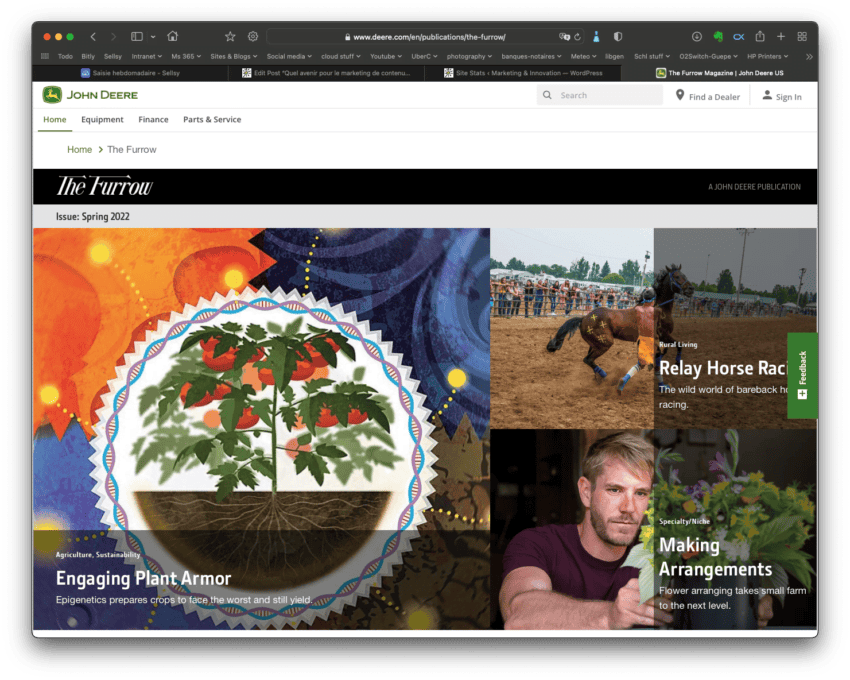The image size is (850, 680).
Task: Open the Todo bookmark
Action: click(65, 56)
